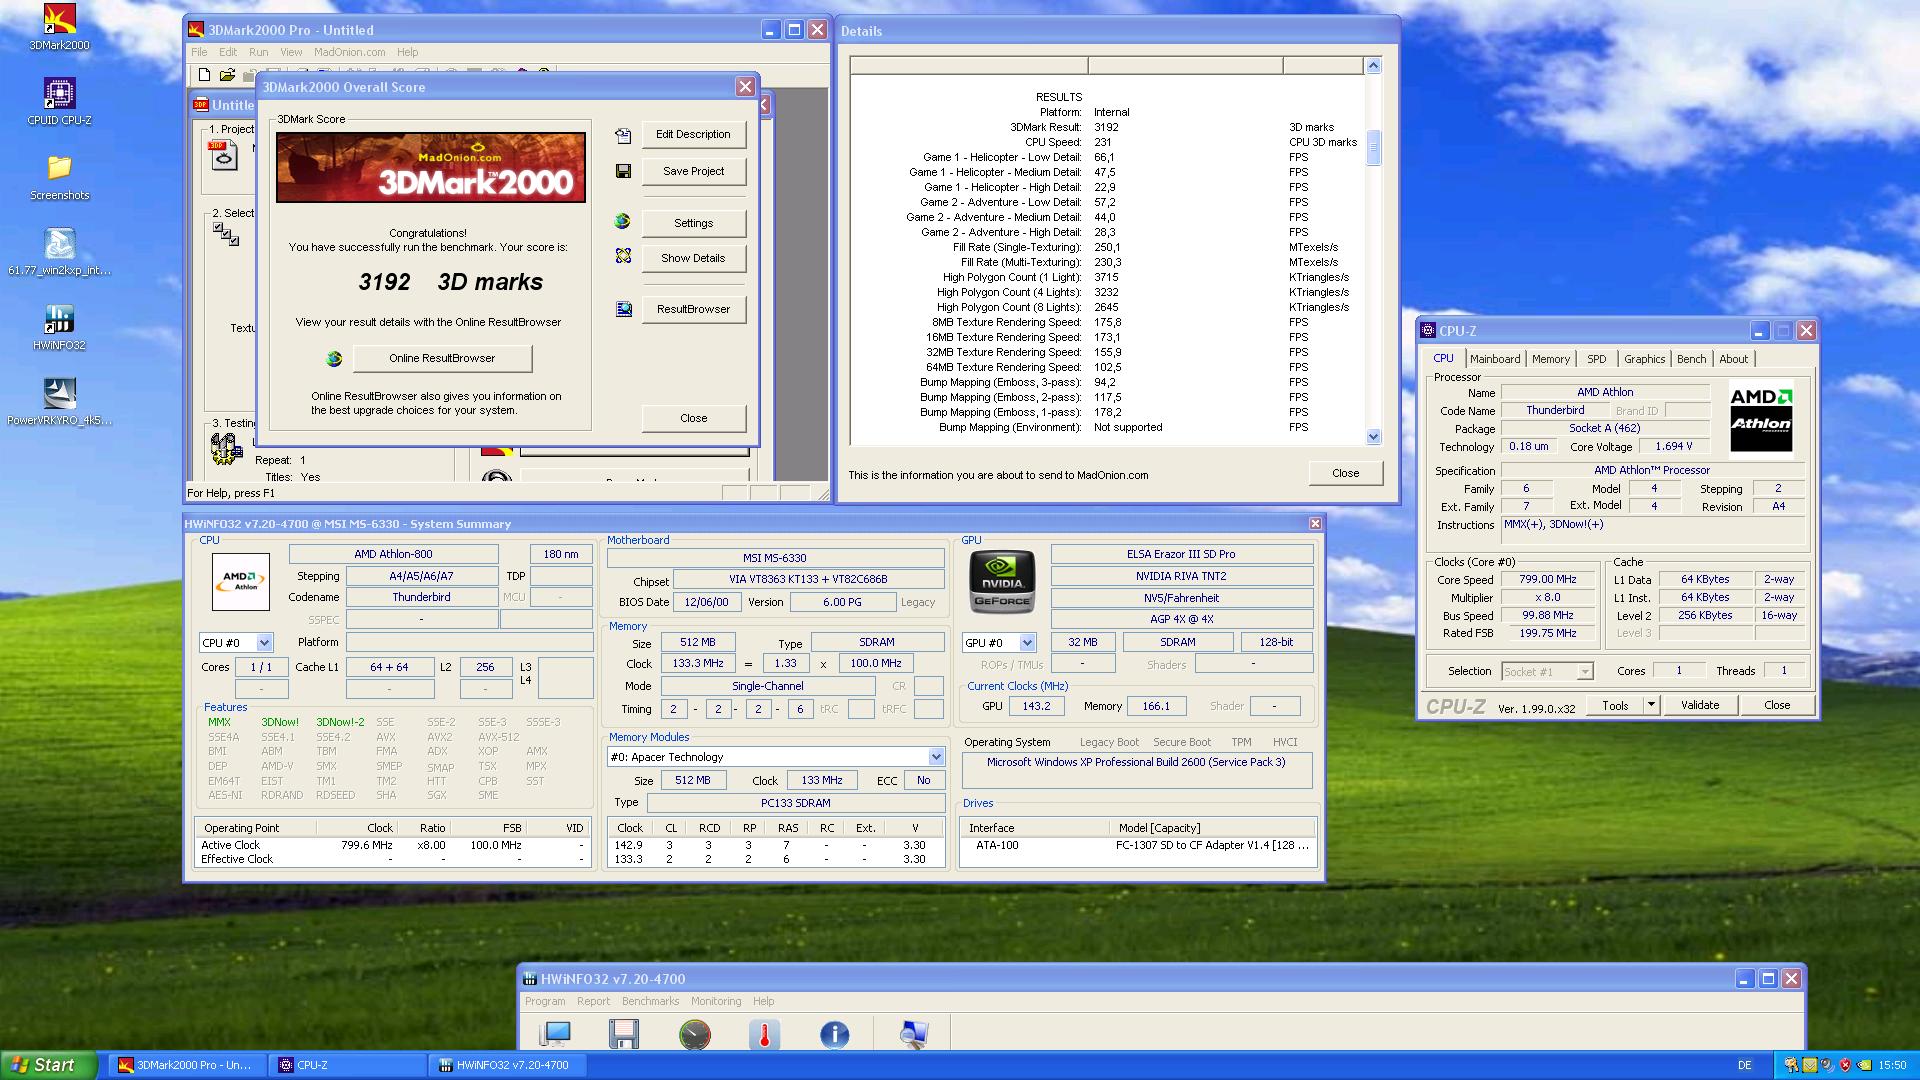Click the Show Details button
1920x1080 pixels.
click(x=693, y=258)
